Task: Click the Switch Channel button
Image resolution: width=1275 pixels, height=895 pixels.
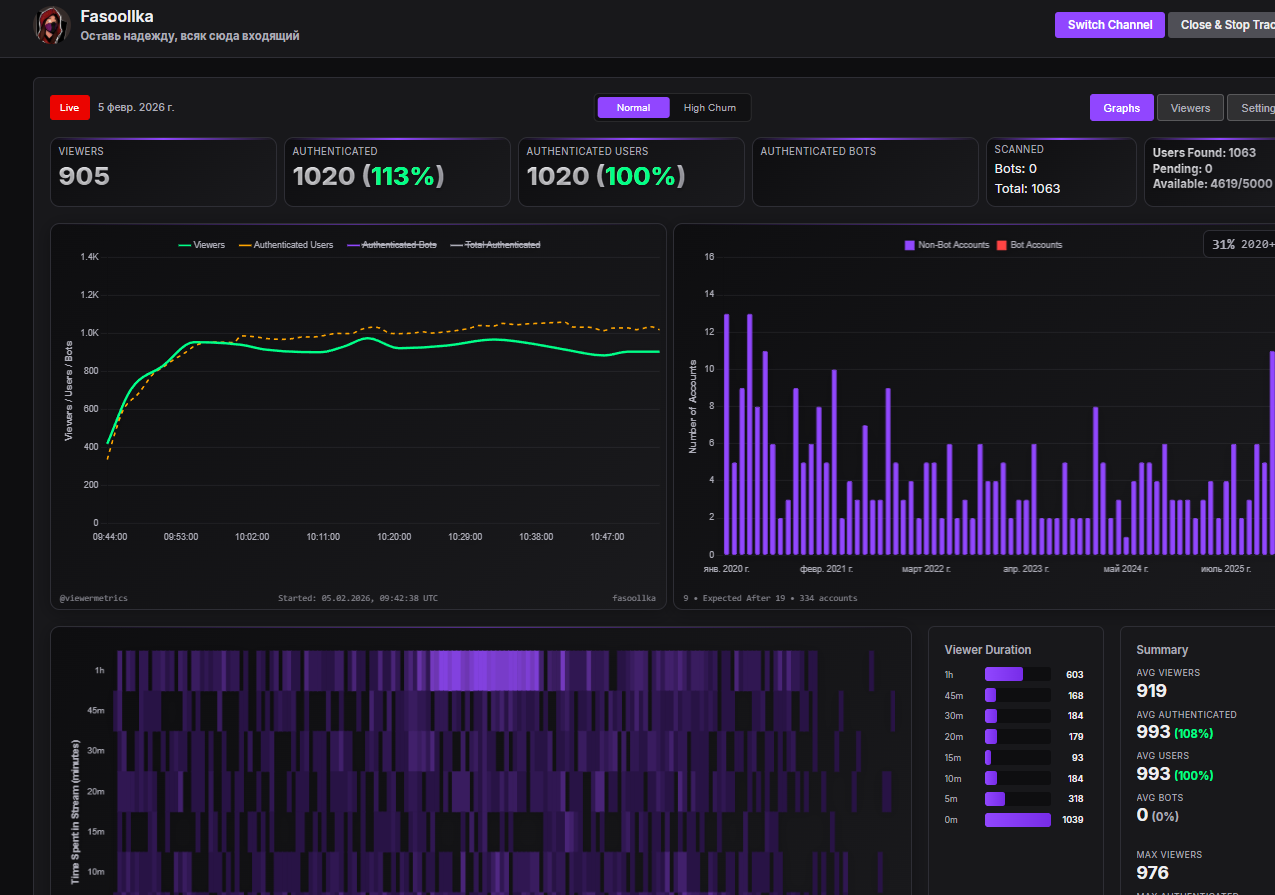Action: (1109, 25)
